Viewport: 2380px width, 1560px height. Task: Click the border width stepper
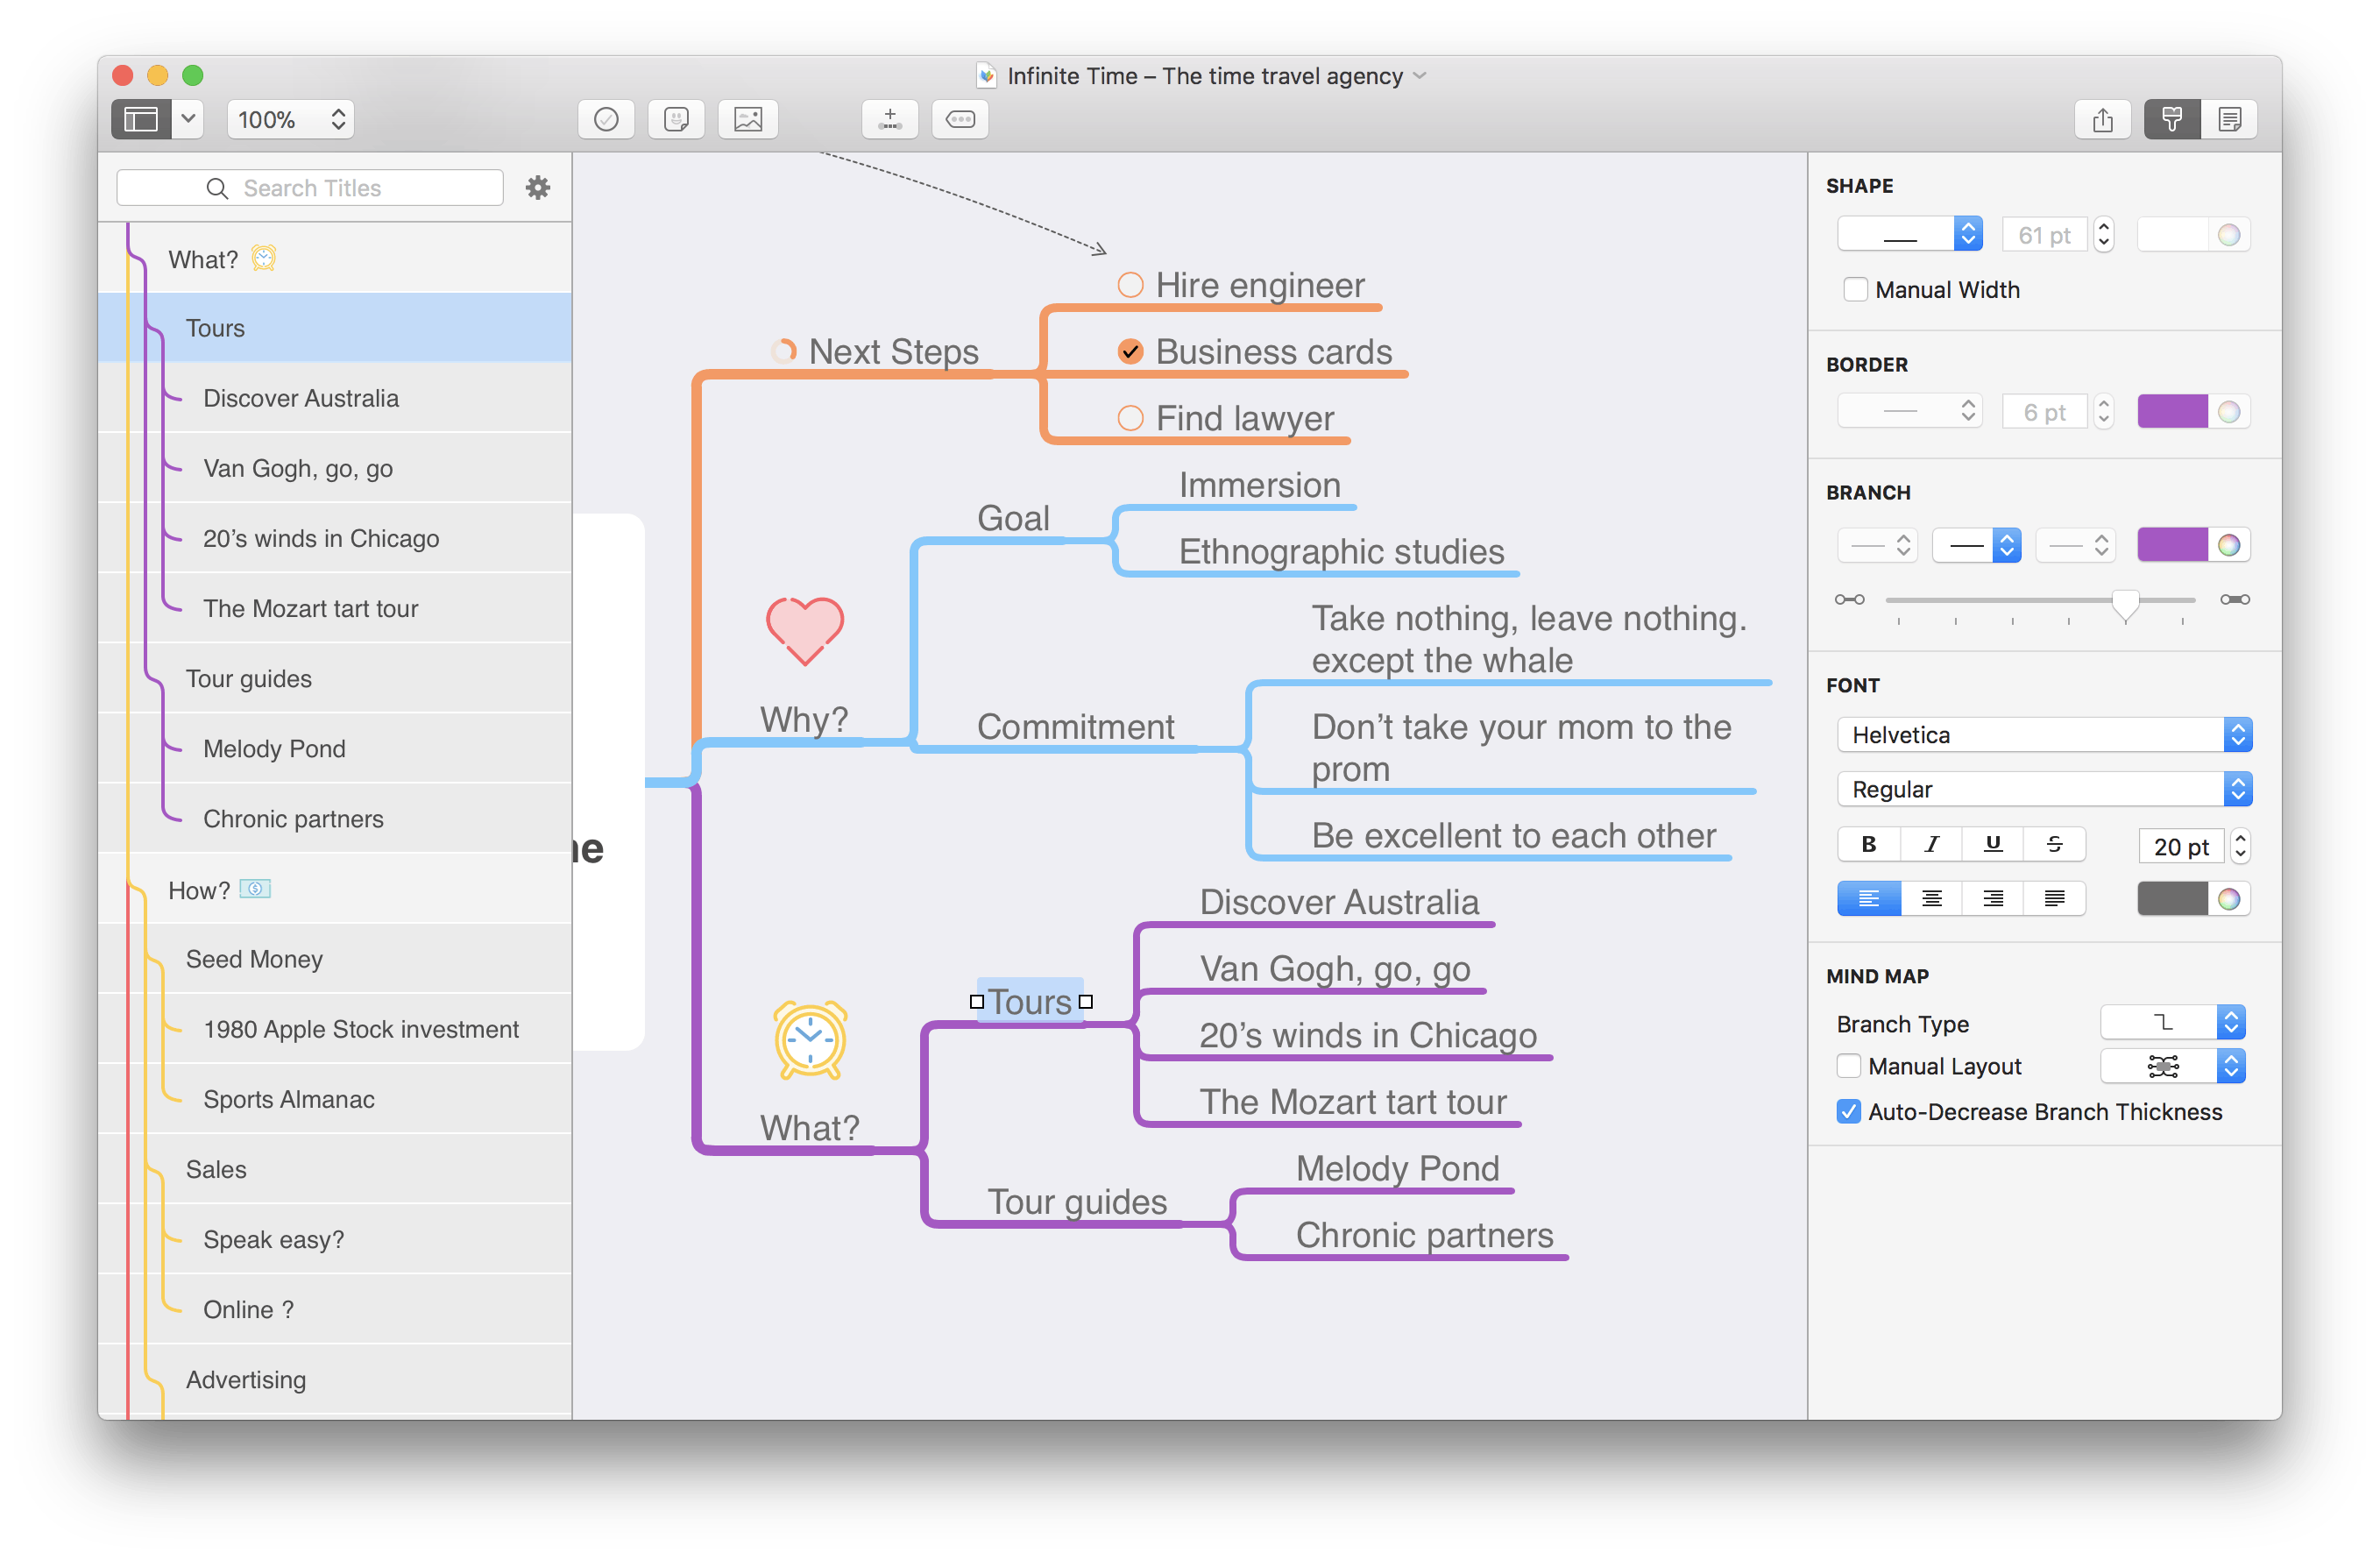[2104, 412]
